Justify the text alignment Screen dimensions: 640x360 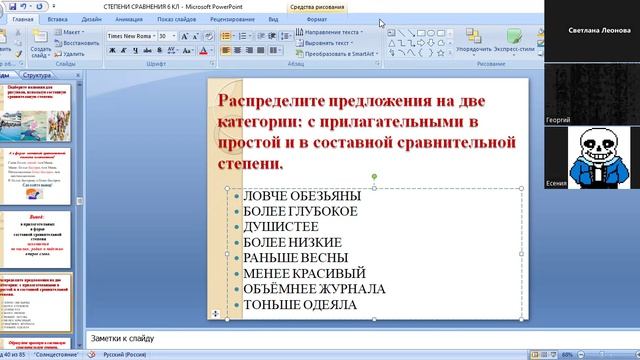[260, 50]
